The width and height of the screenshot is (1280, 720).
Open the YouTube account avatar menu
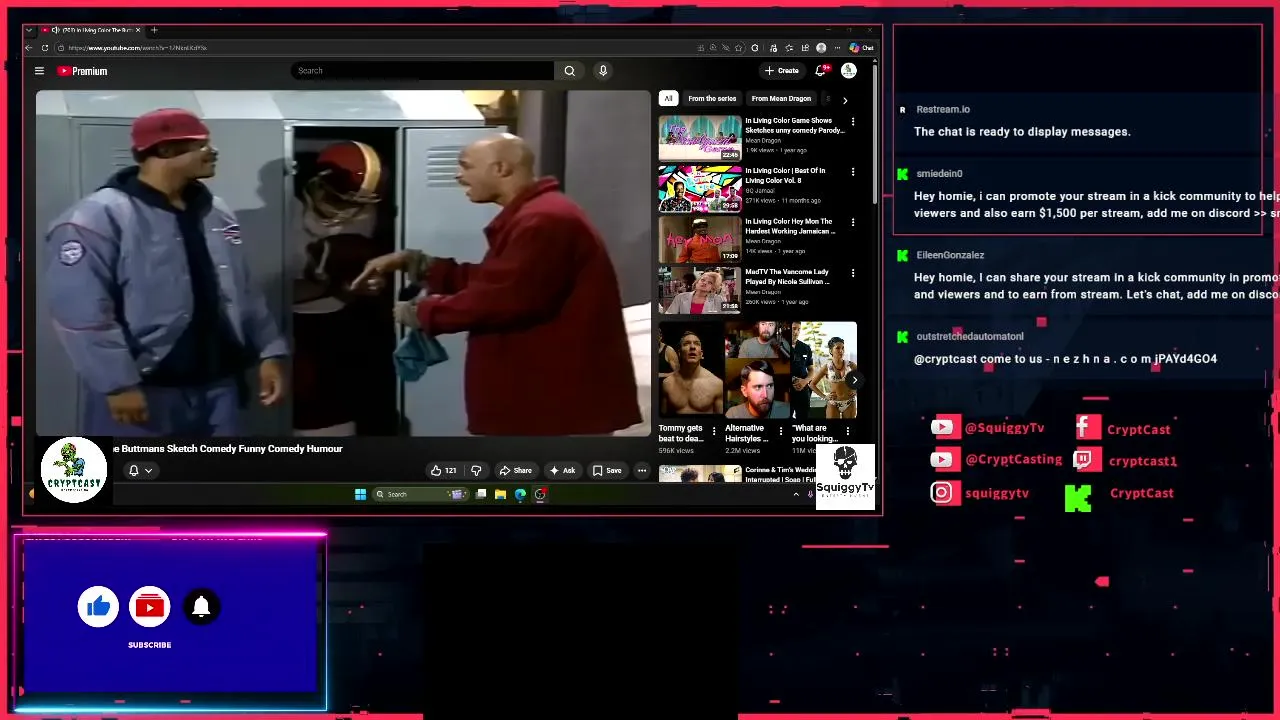[848, 70]
